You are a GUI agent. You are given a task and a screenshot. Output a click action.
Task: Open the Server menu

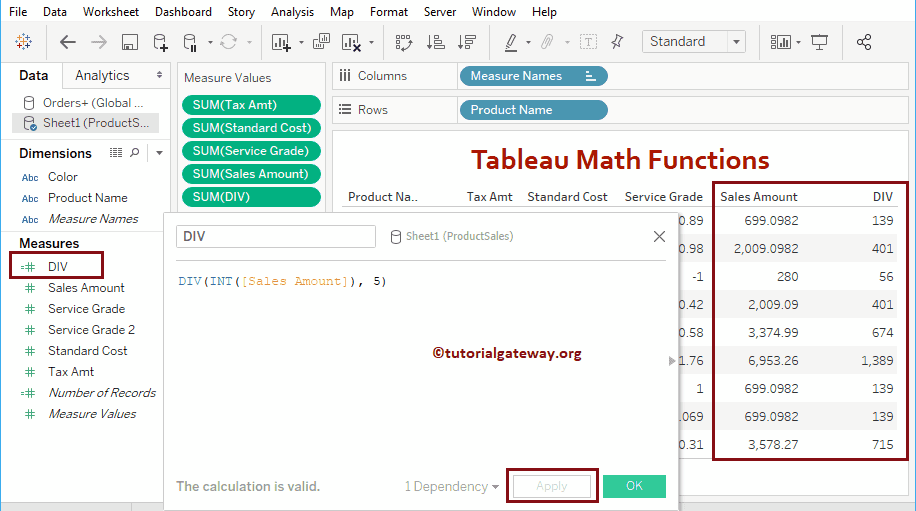[x=439, y=12]
